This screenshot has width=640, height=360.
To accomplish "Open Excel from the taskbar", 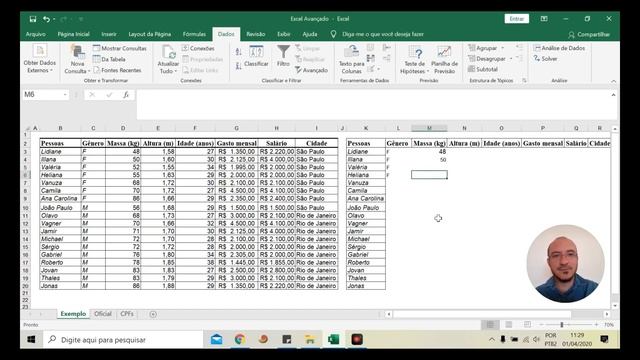I will pos(333,340).
